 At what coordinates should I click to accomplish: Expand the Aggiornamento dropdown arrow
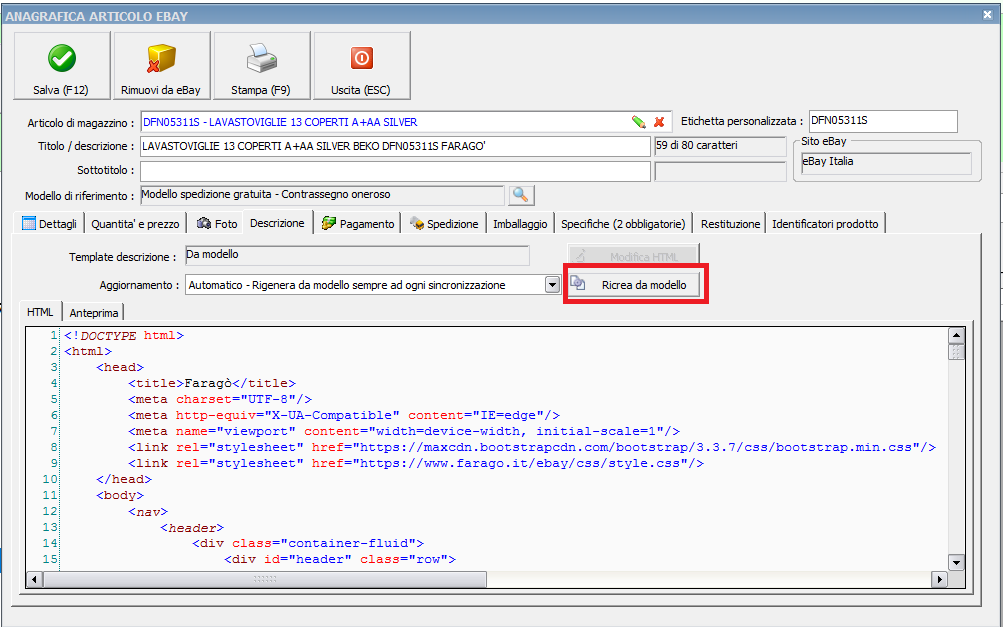[551, 285]
